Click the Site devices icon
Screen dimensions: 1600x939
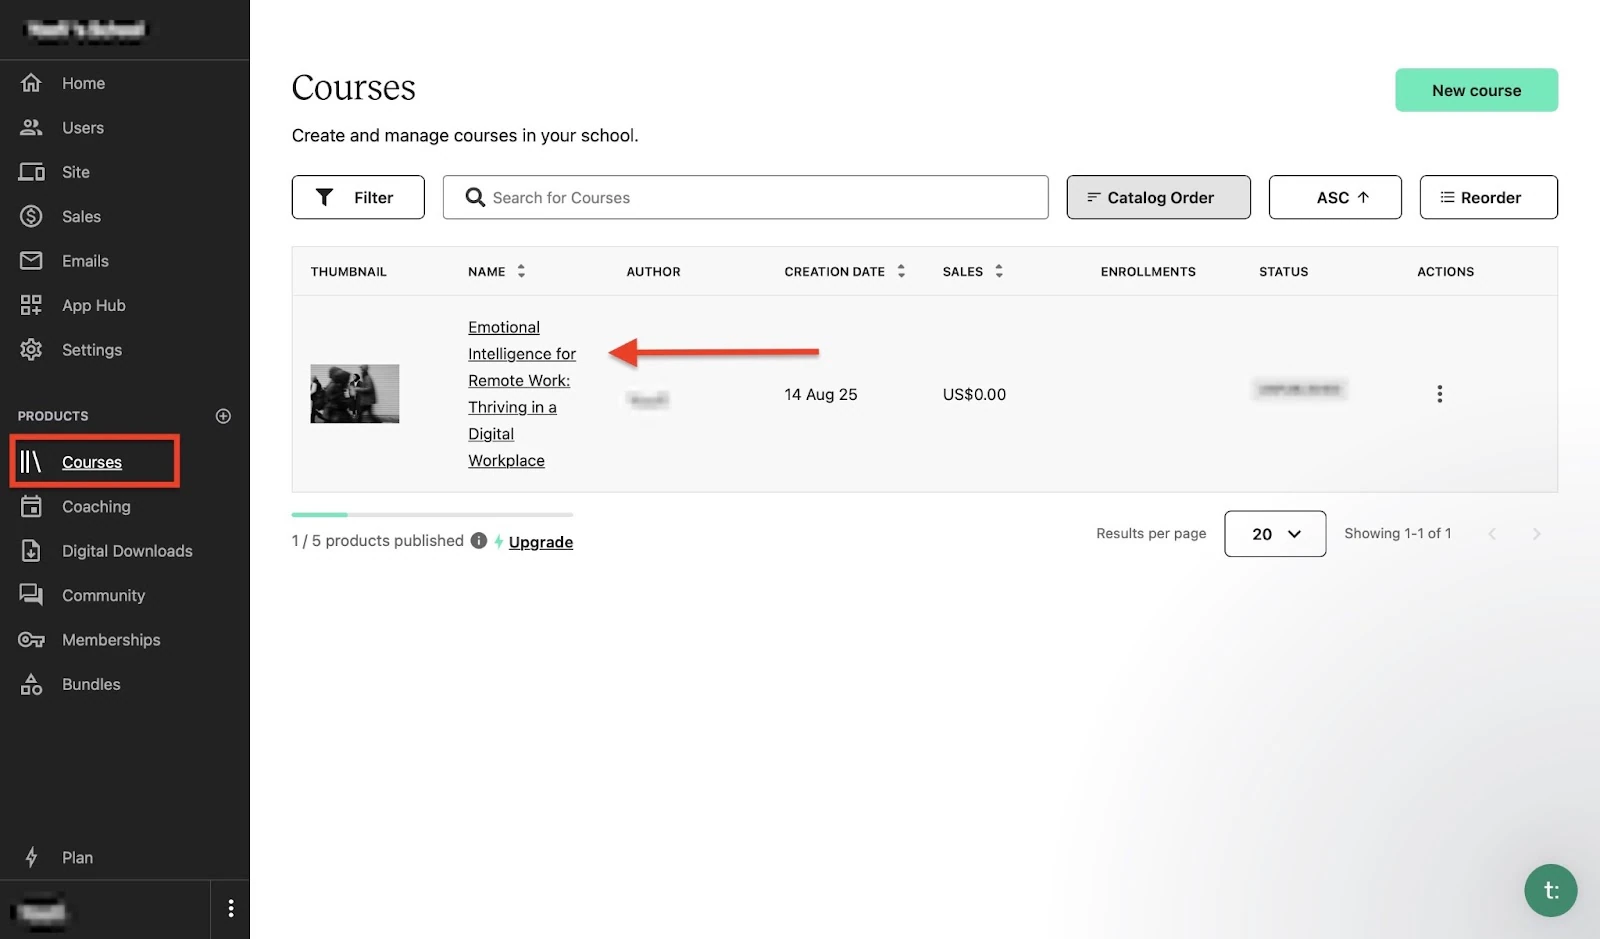pyautogui.click(x=31, y=172)
